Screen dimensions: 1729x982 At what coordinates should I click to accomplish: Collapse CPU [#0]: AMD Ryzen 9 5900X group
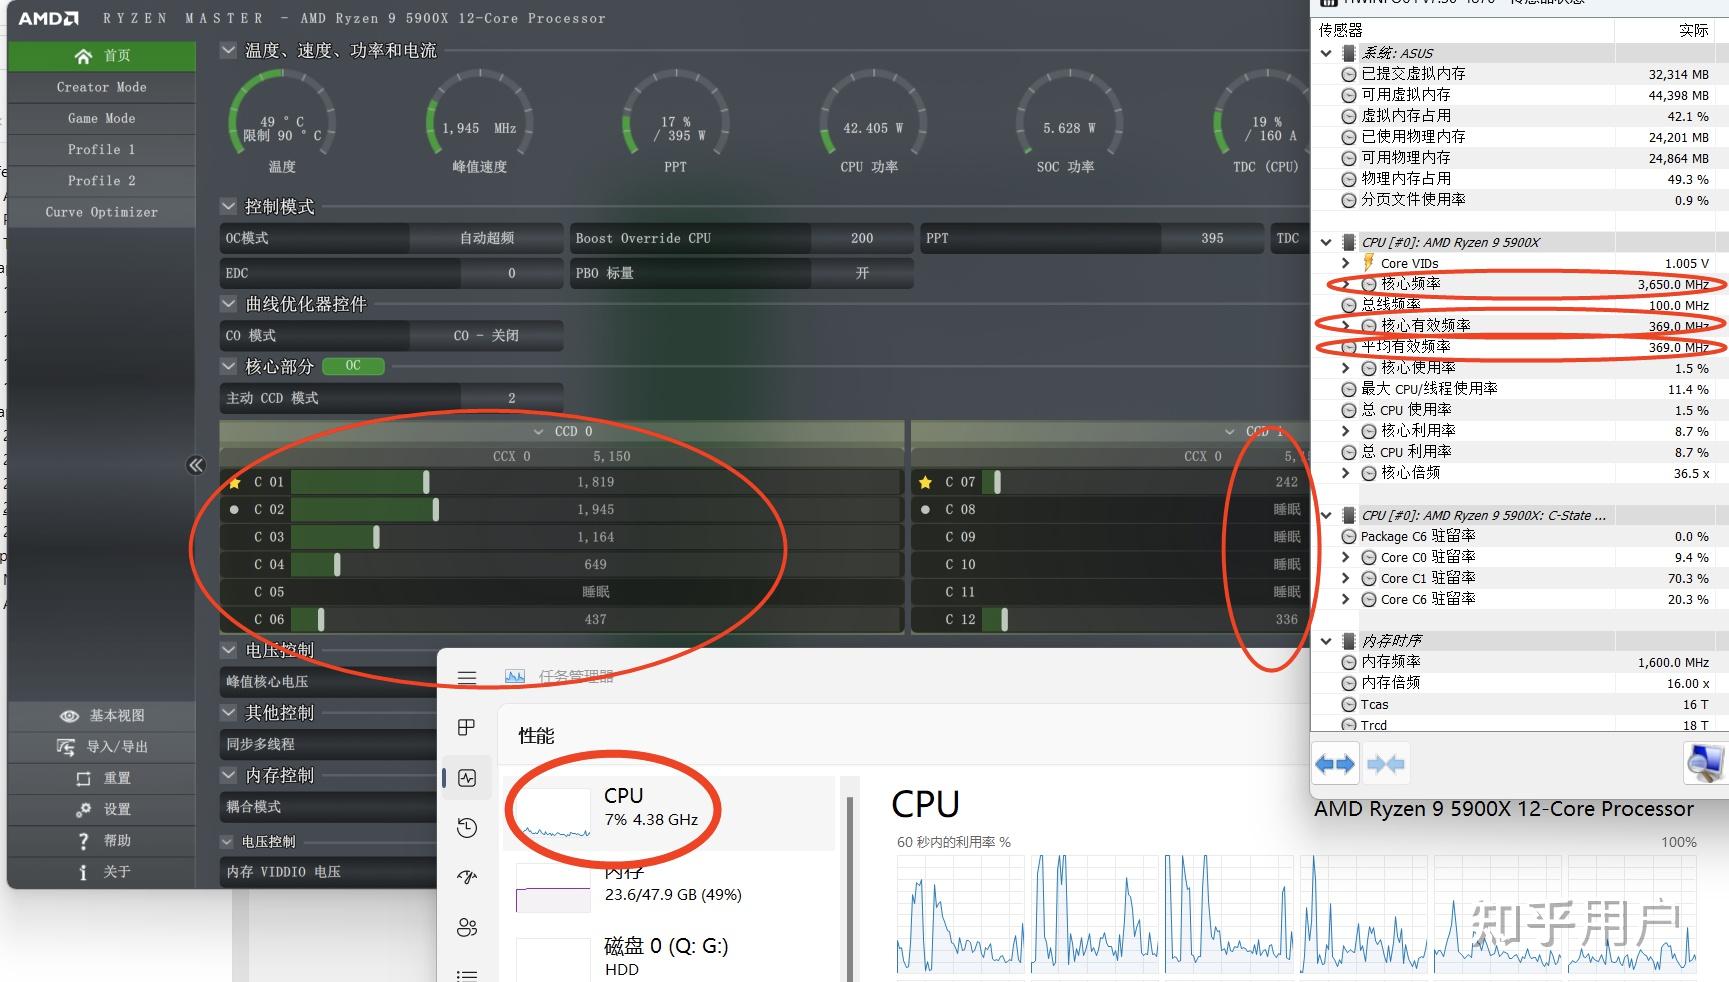click(x=1326, y=242)
